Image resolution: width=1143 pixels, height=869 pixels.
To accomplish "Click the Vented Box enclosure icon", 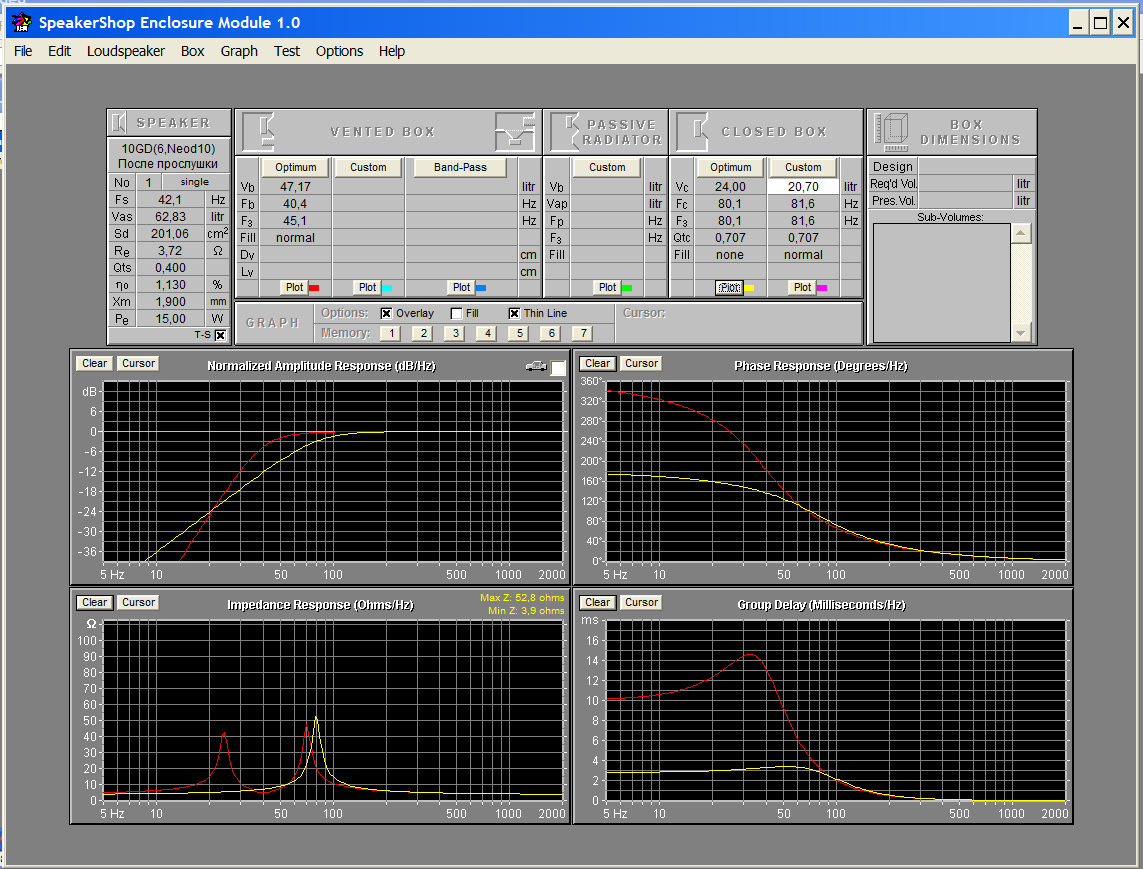I will pos(260,131).
